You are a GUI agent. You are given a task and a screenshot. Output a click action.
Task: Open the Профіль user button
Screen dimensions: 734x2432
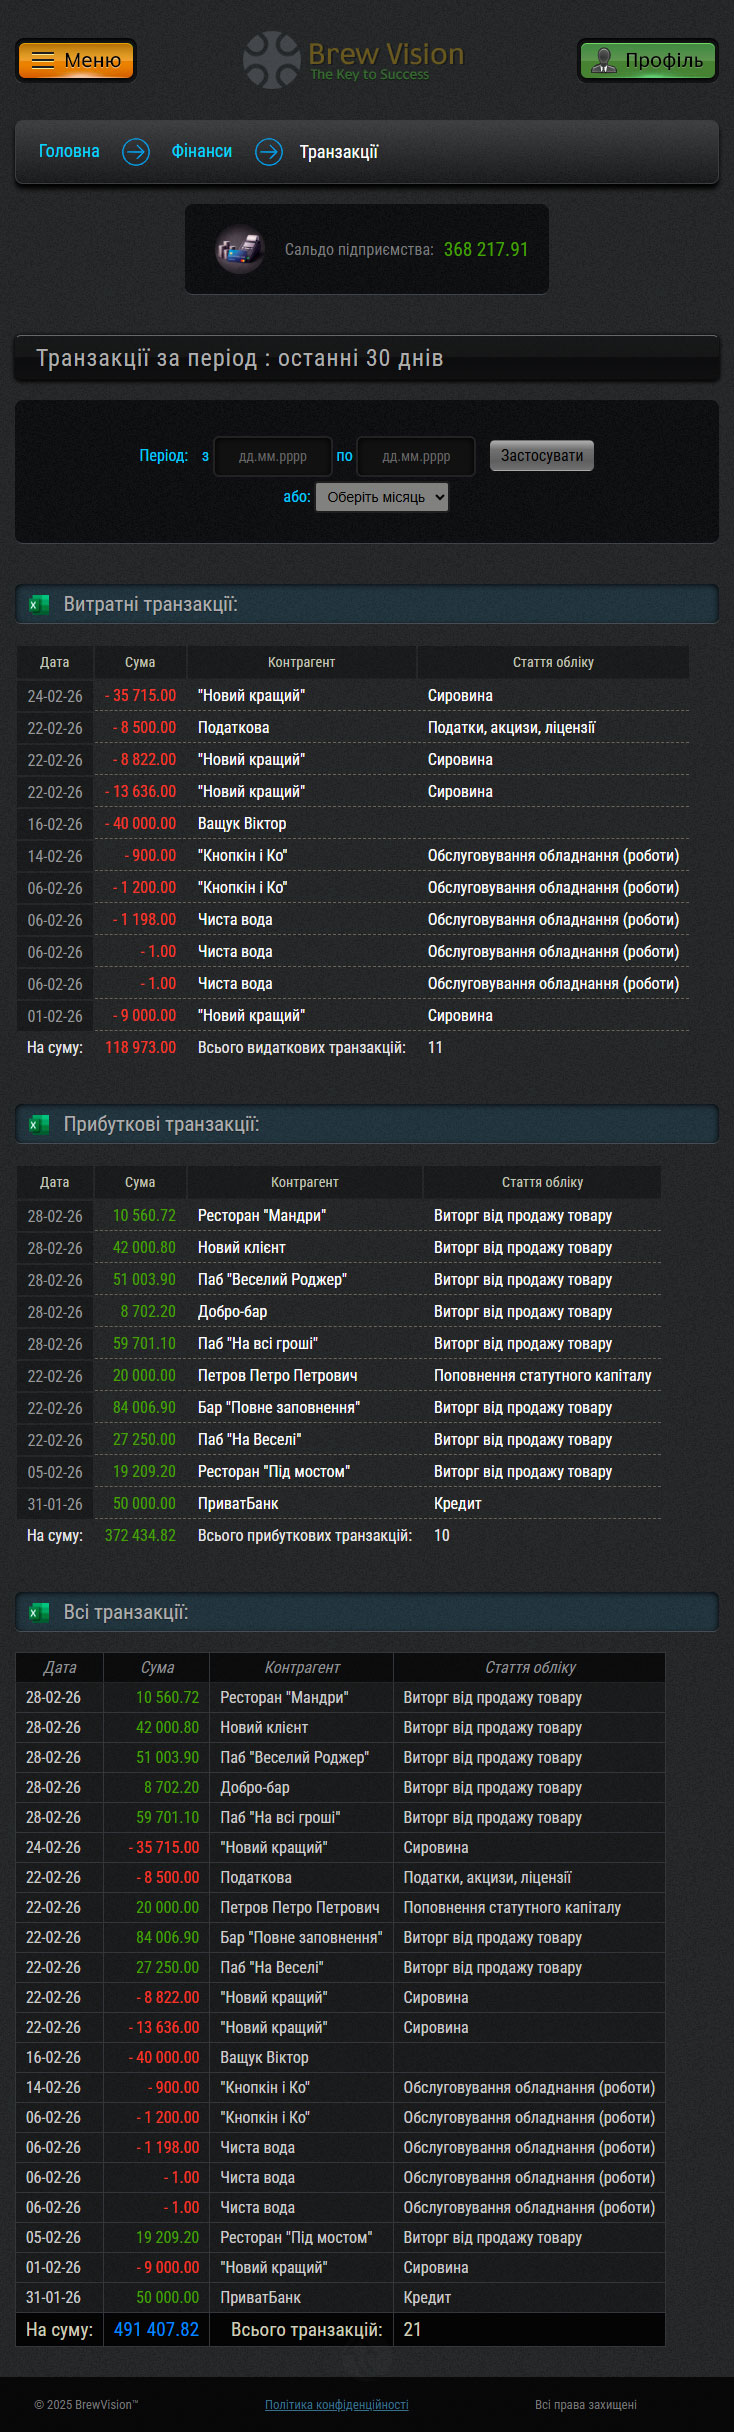pyautogui.click(x=647, y=60)
